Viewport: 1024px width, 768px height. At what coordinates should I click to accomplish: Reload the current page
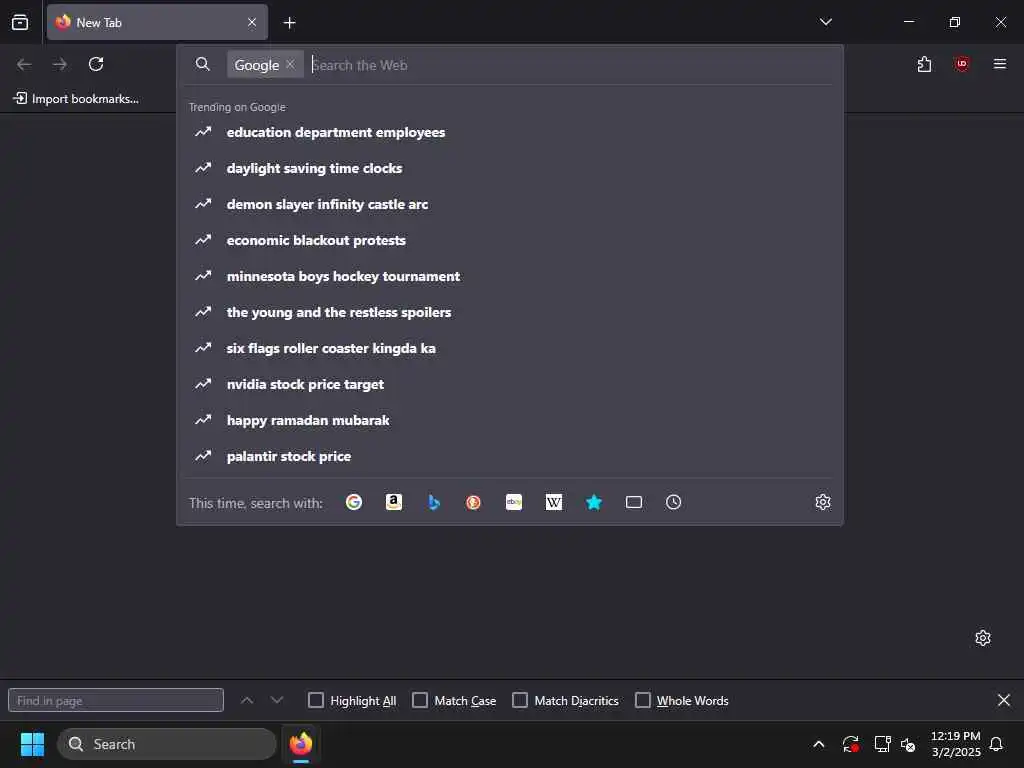tap(96, 64)
